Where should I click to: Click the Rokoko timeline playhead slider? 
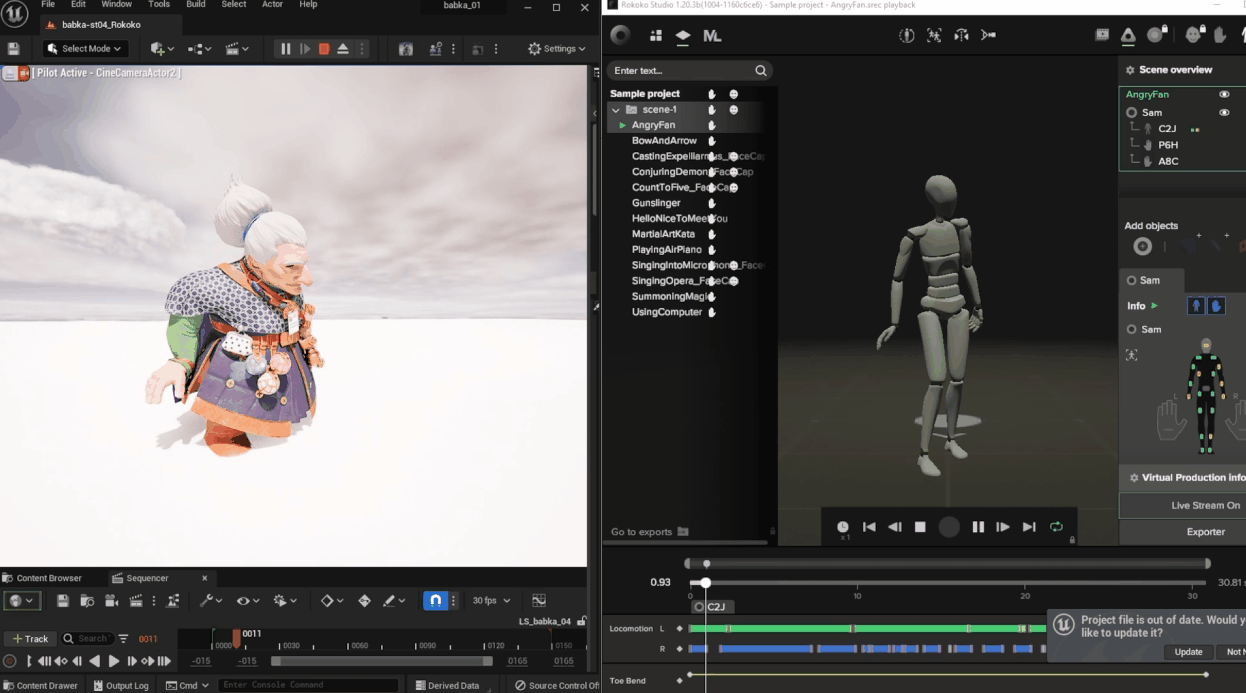(x=706, y=582)
